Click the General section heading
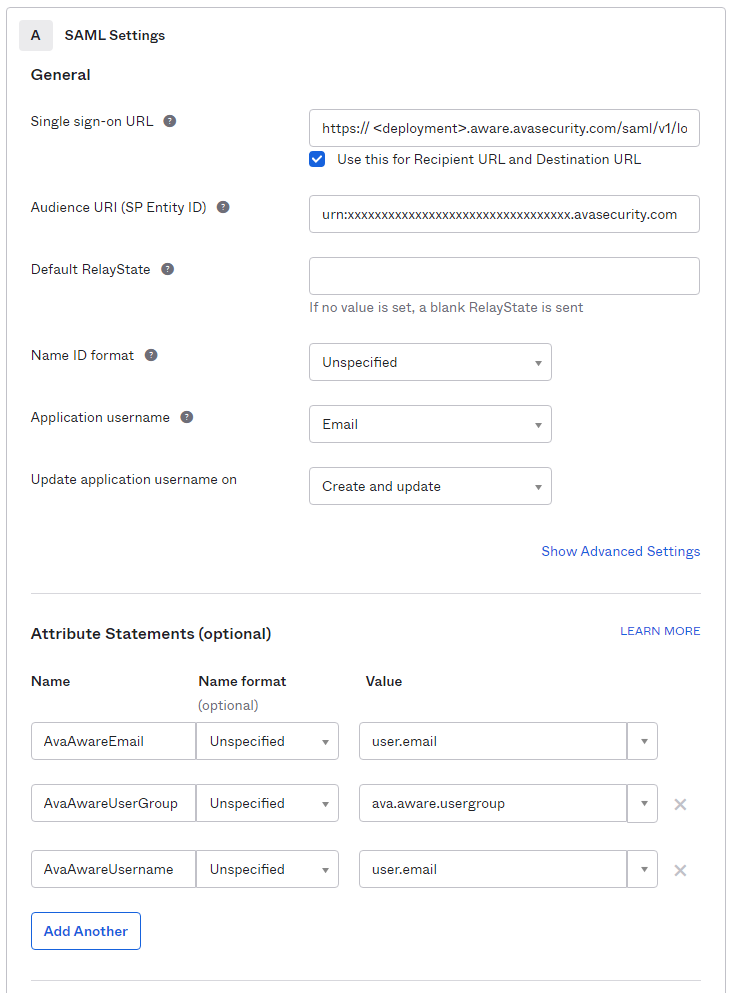Image resolution: width=733 pixels, height=1006 pixels. tap(60, 75)
